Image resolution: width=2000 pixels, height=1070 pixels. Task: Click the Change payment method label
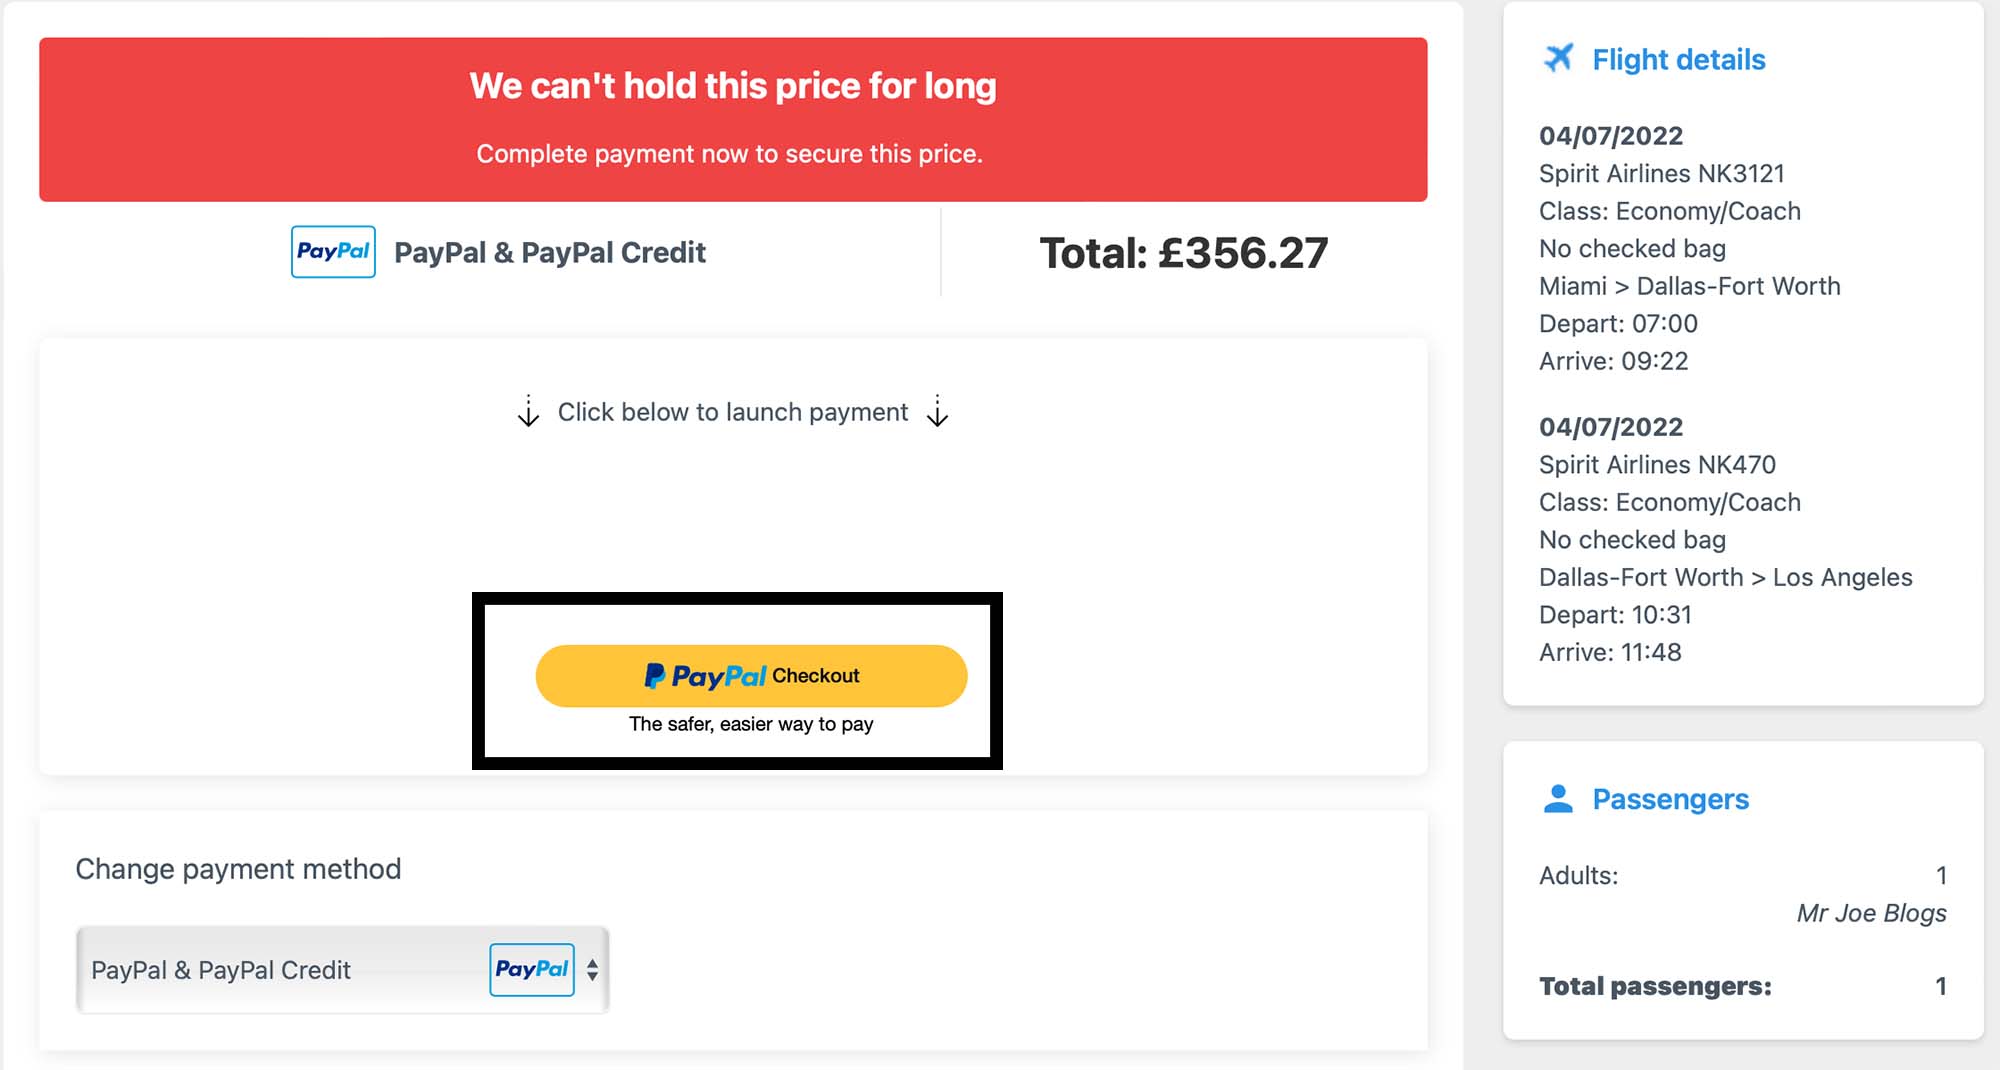[x=238, y=868]
